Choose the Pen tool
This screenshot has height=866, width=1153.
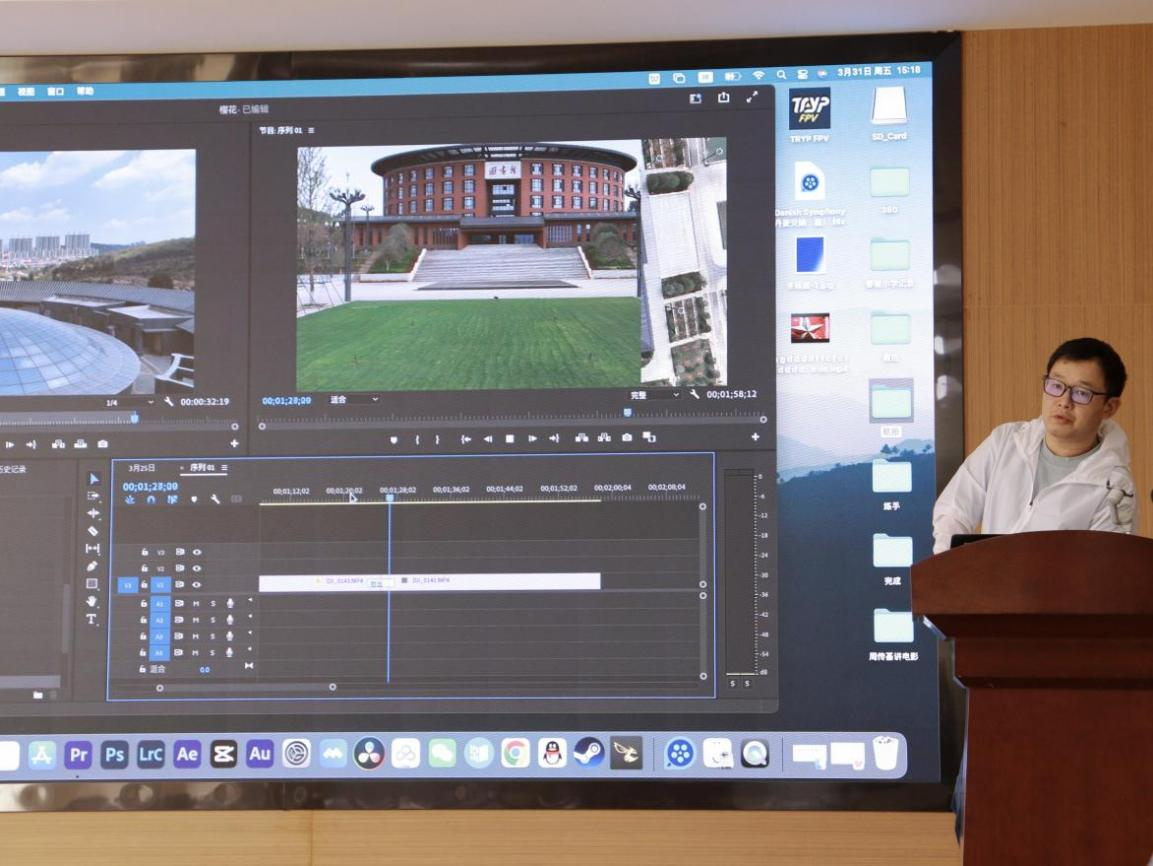93,566
